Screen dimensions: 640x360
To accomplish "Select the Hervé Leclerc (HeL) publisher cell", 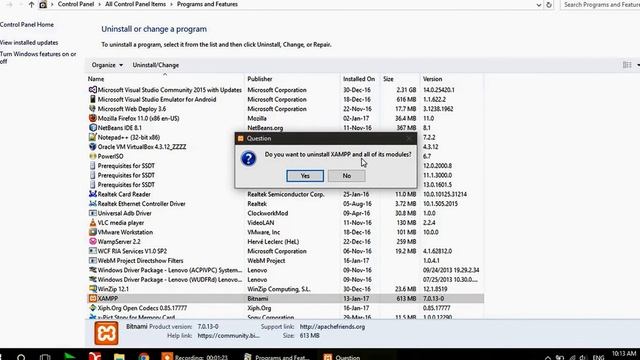I will coord(273,242).
